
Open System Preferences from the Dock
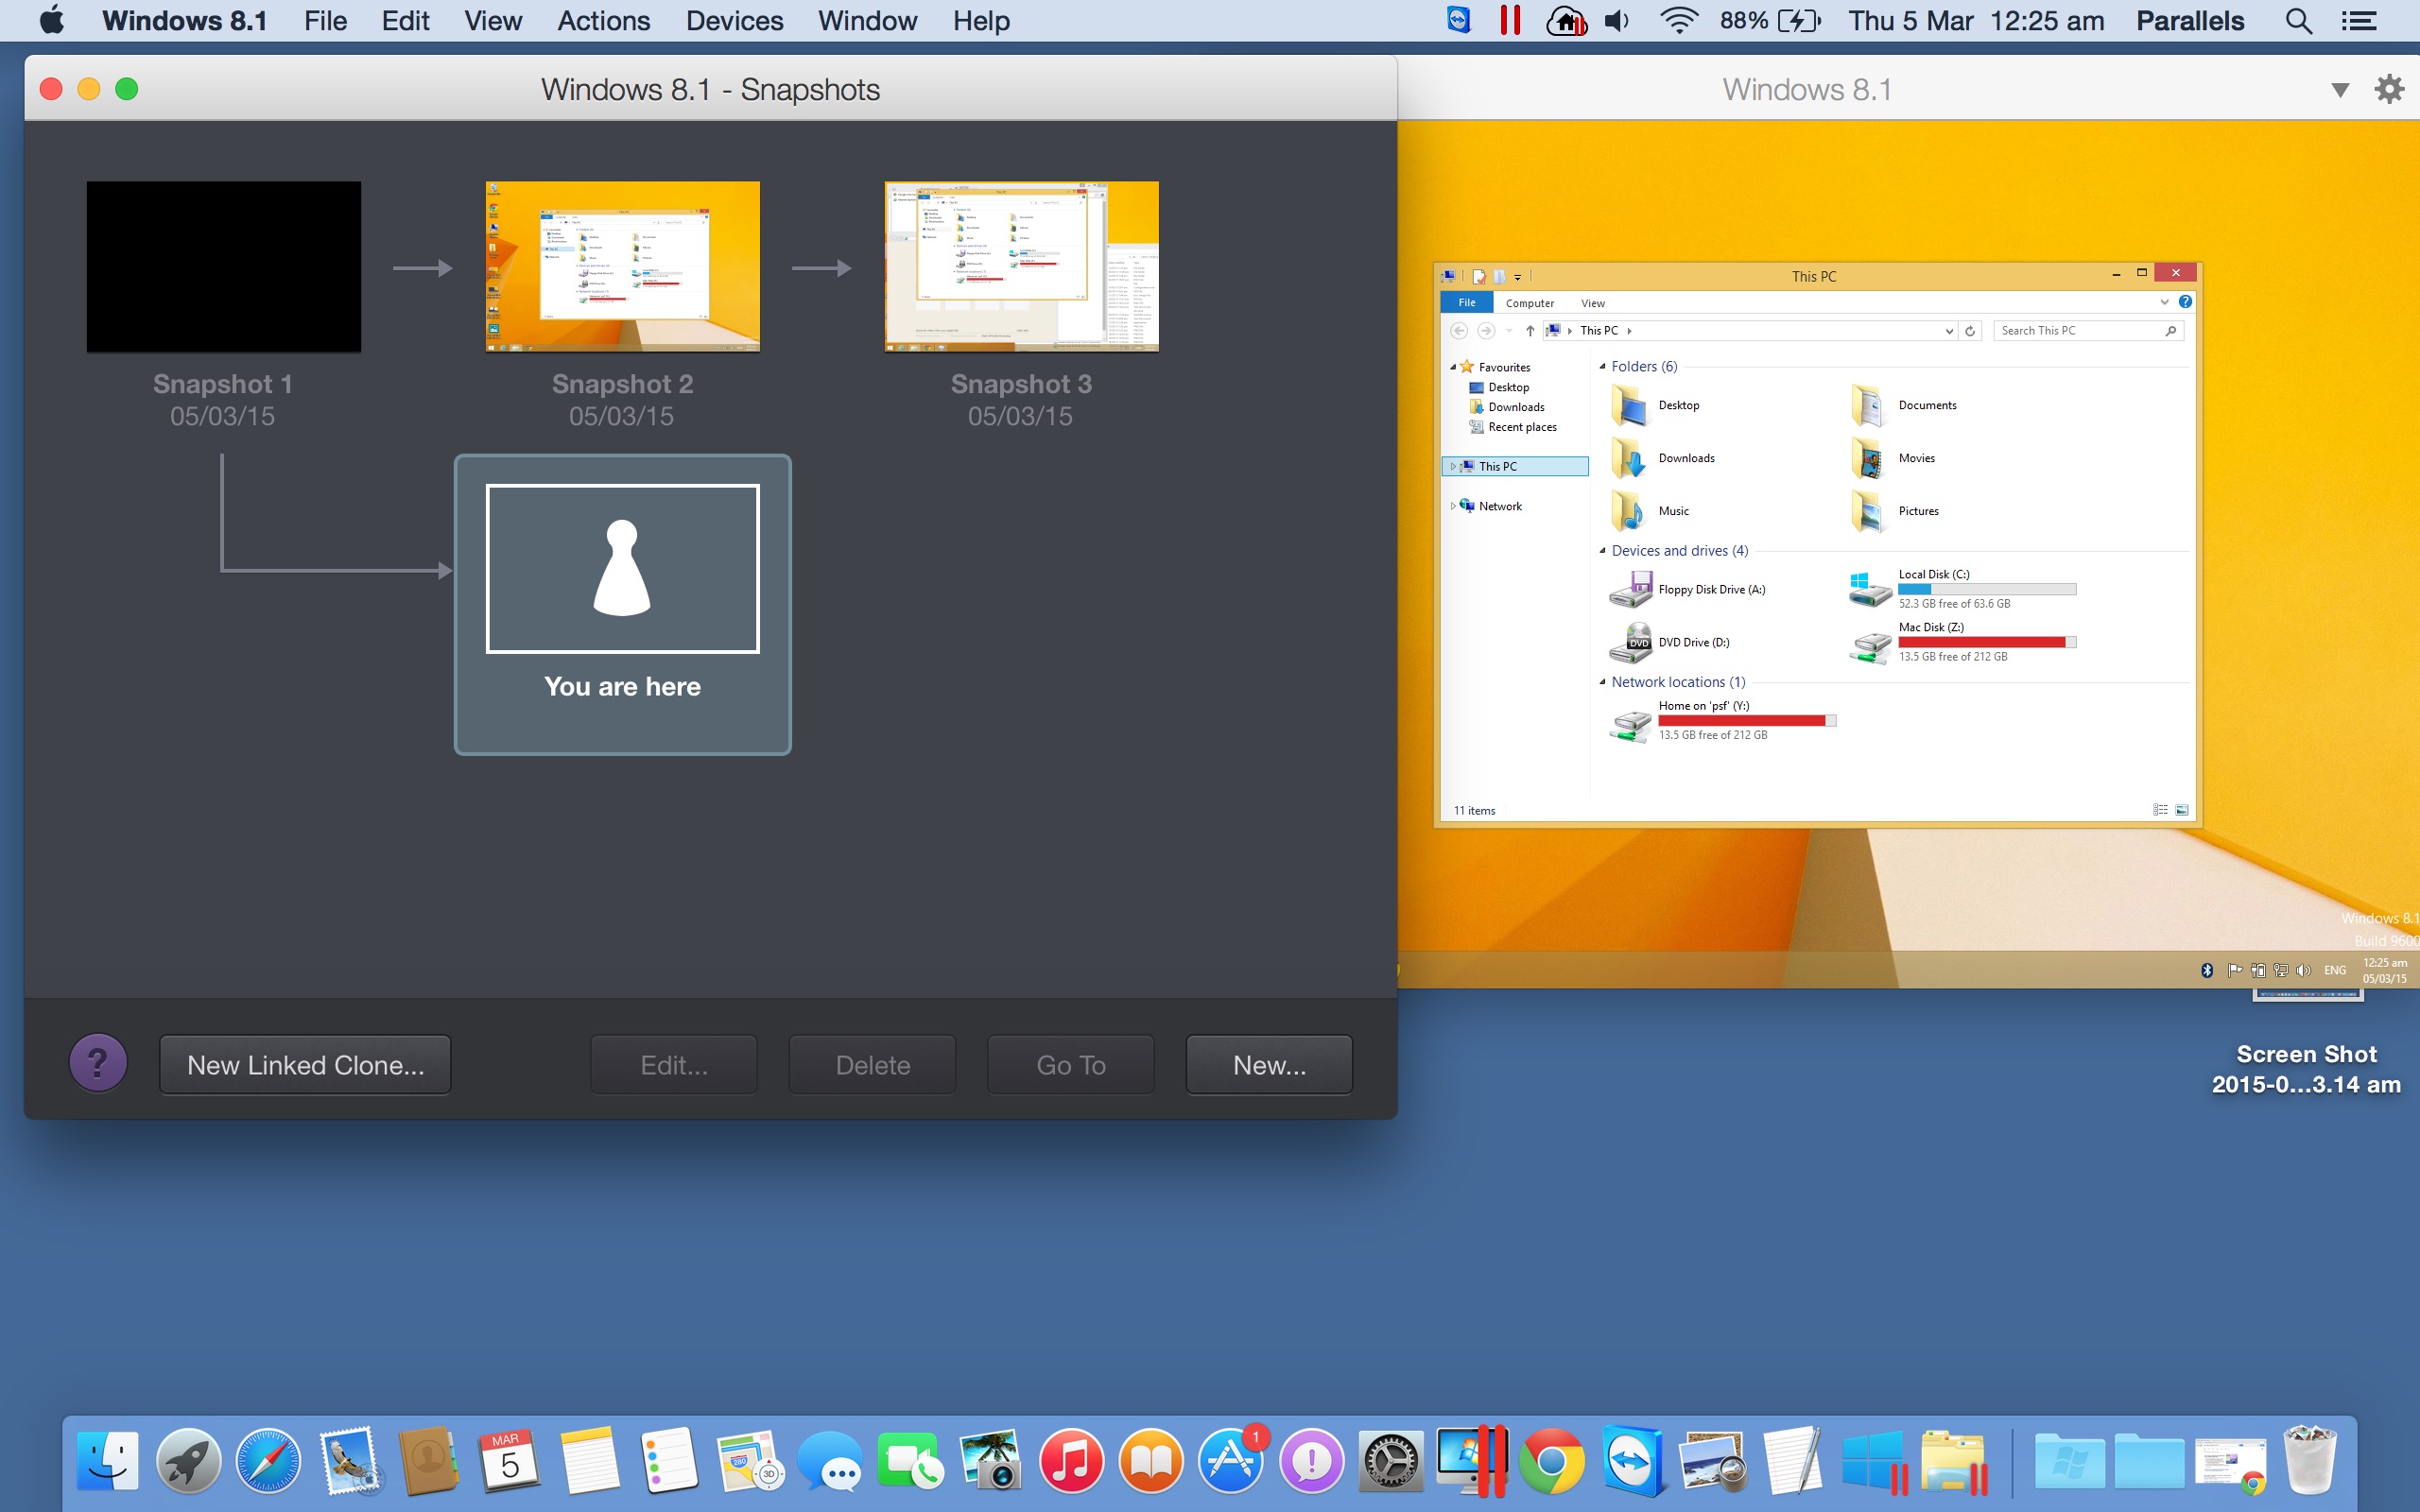click(1391, 1461)
